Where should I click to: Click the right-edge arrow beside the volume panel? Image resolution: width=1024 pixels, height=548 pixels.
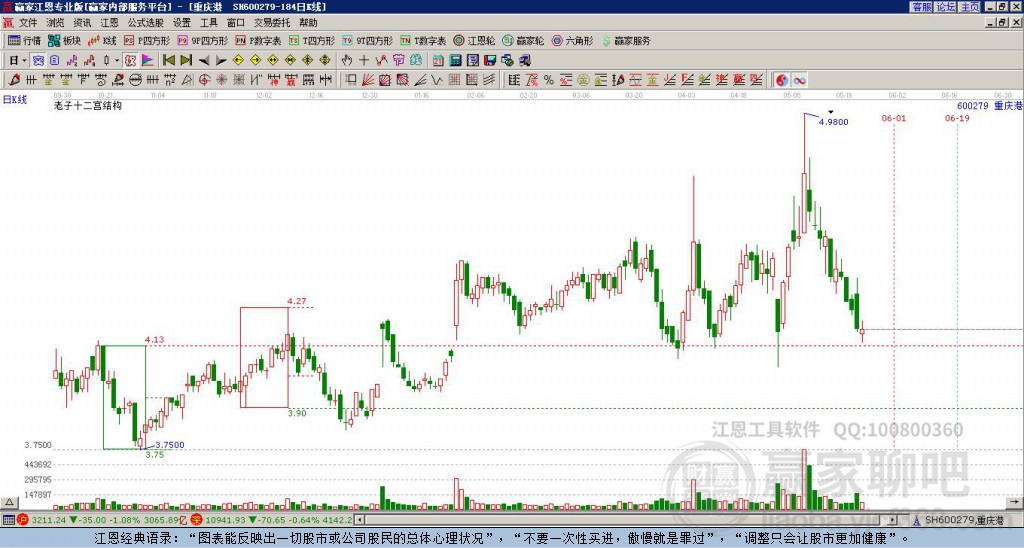pos(1016,502)
